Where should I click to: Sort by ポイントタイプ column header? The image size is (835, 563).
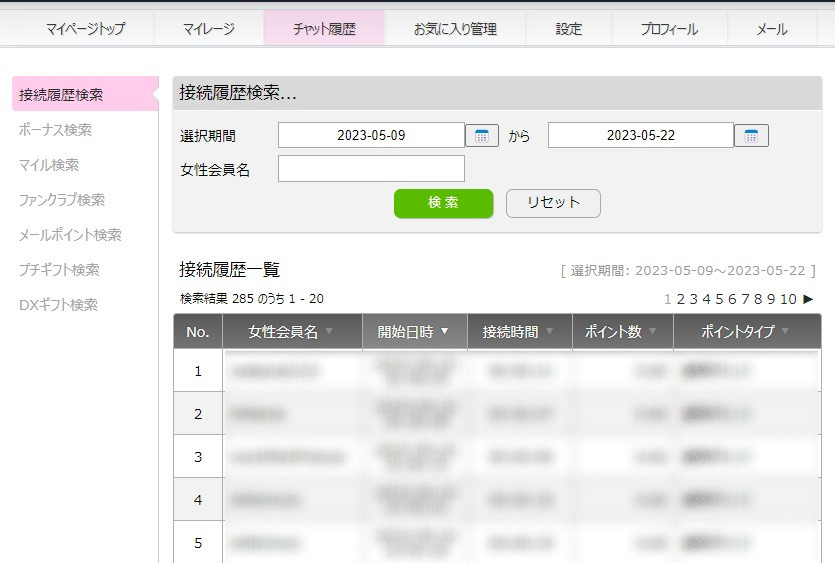745,332
